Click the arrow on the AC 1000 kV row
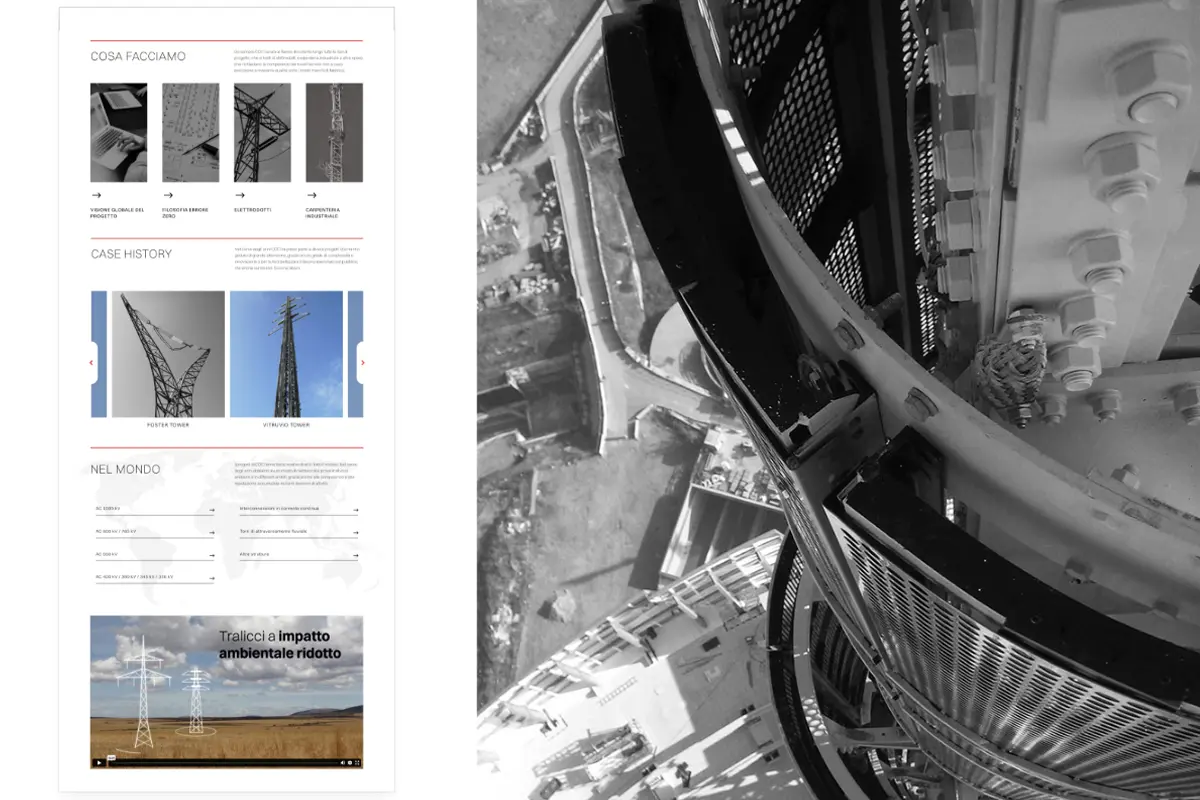1200x800 pixels. [x=211, y=510]
